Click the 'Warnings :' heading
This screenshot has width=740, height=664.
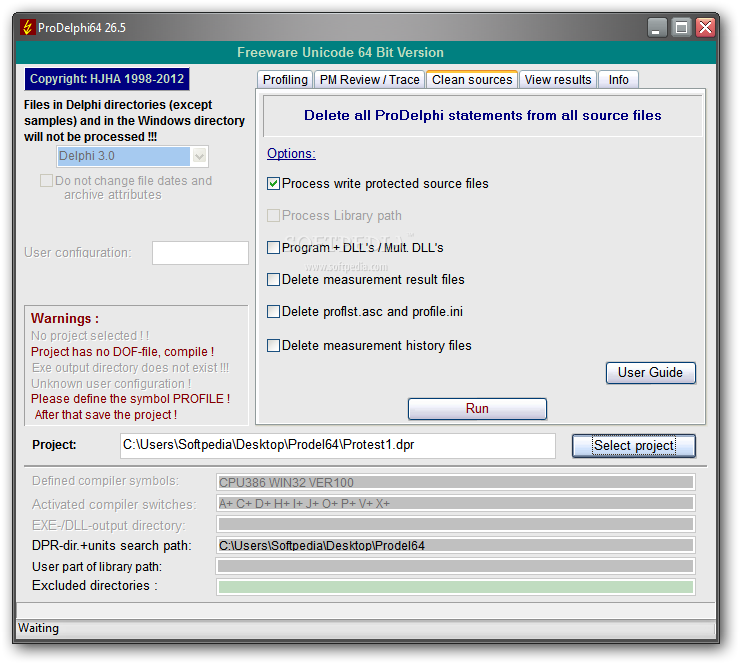pos(65,319)
